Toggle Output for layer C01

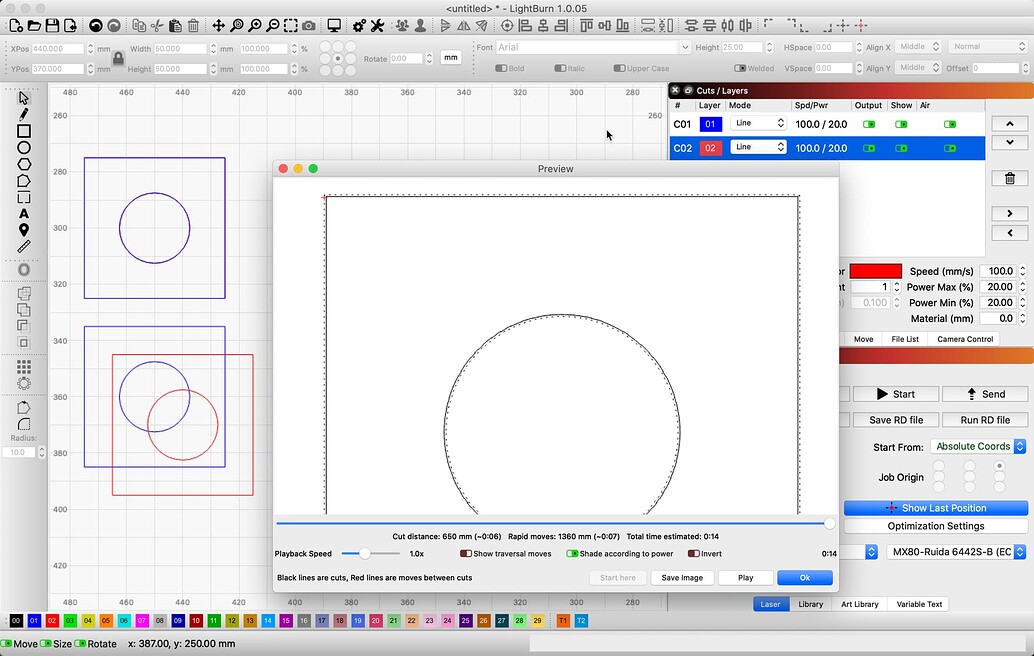(871, 123)
